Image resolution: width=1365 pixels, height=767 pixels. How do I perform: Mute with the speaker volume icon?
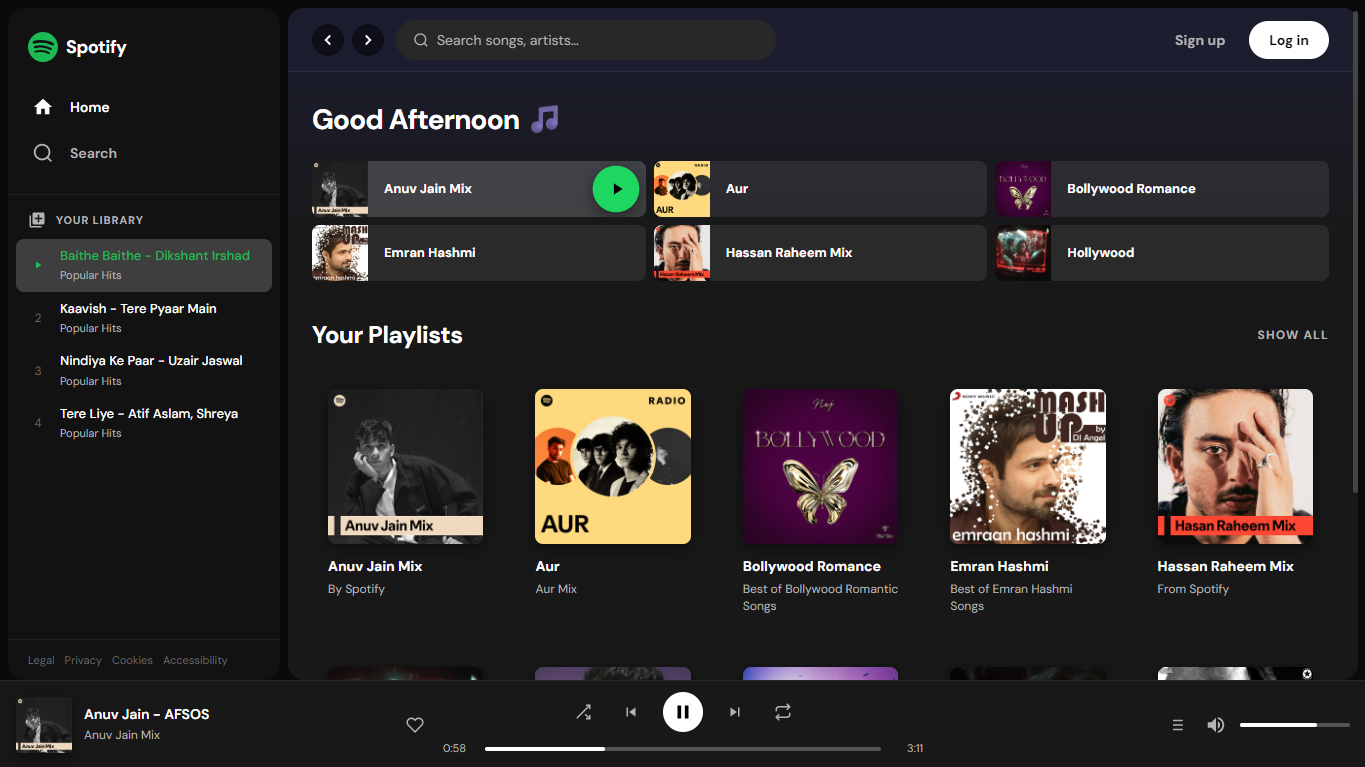[x=1216, y=725]
